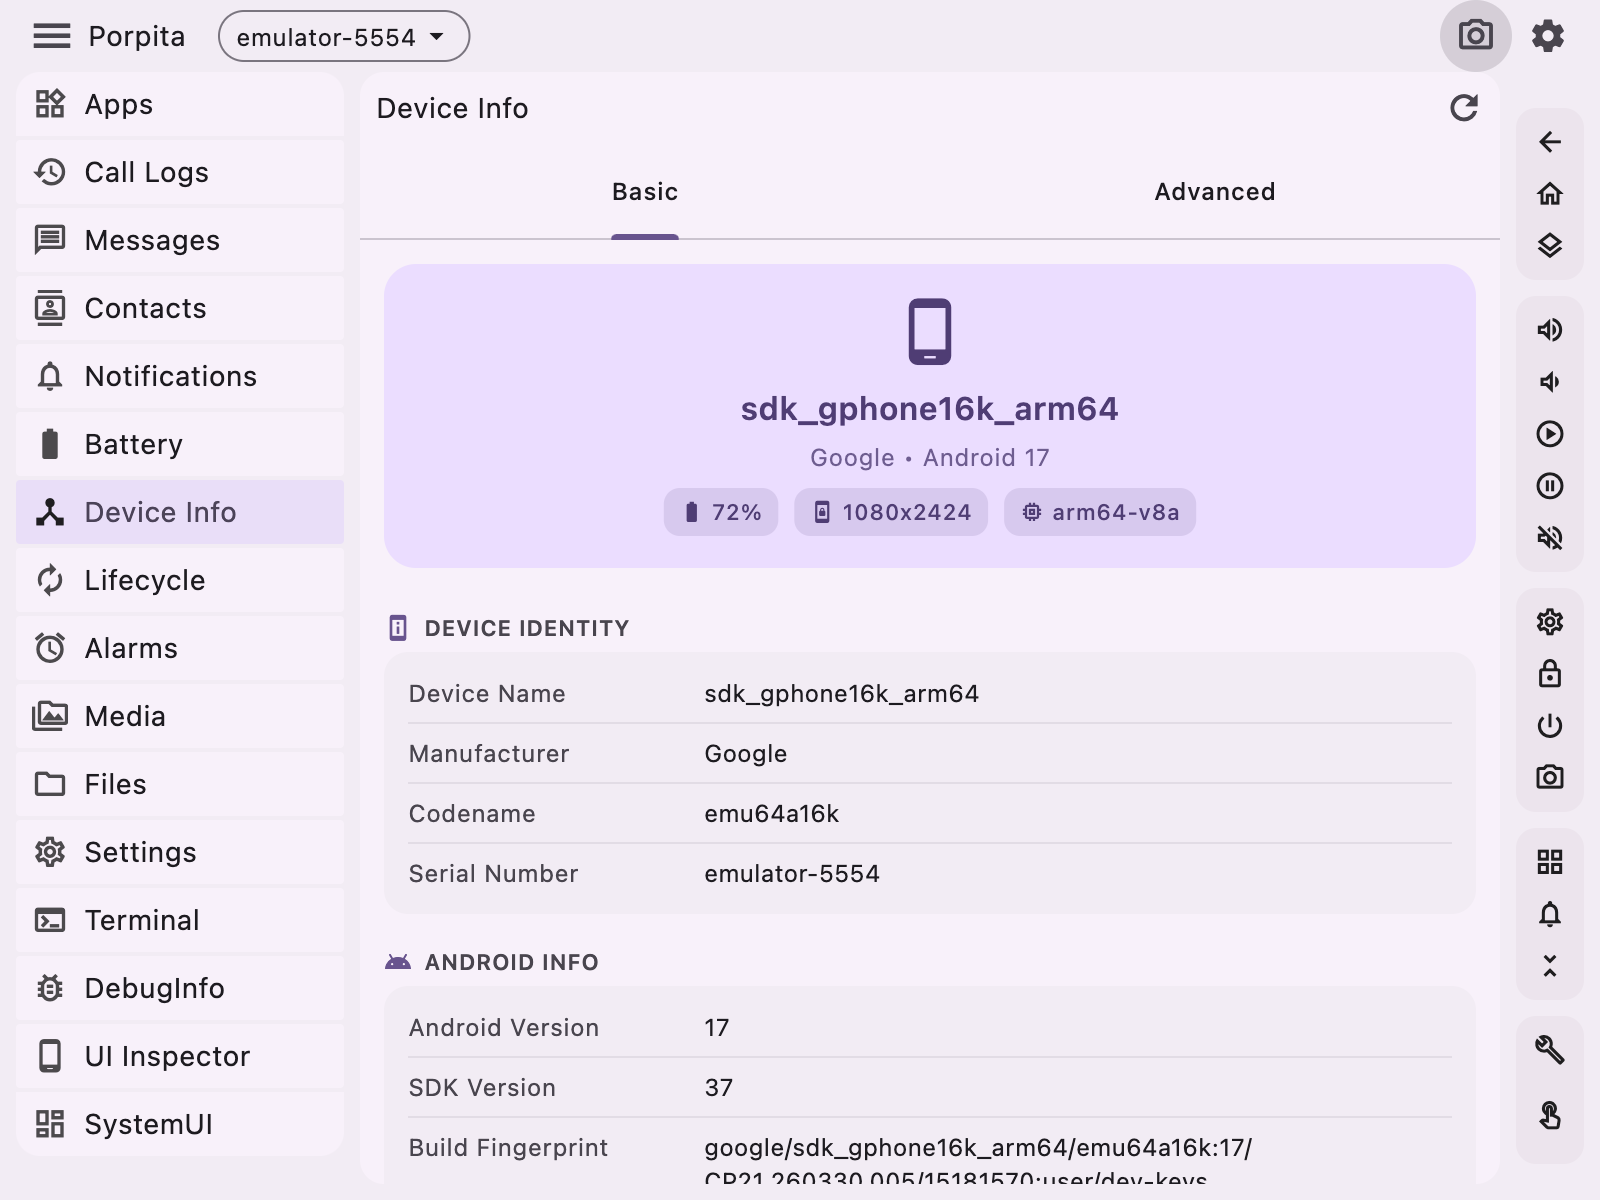Click notification bell in right toolbar

tap(1550, 914)
